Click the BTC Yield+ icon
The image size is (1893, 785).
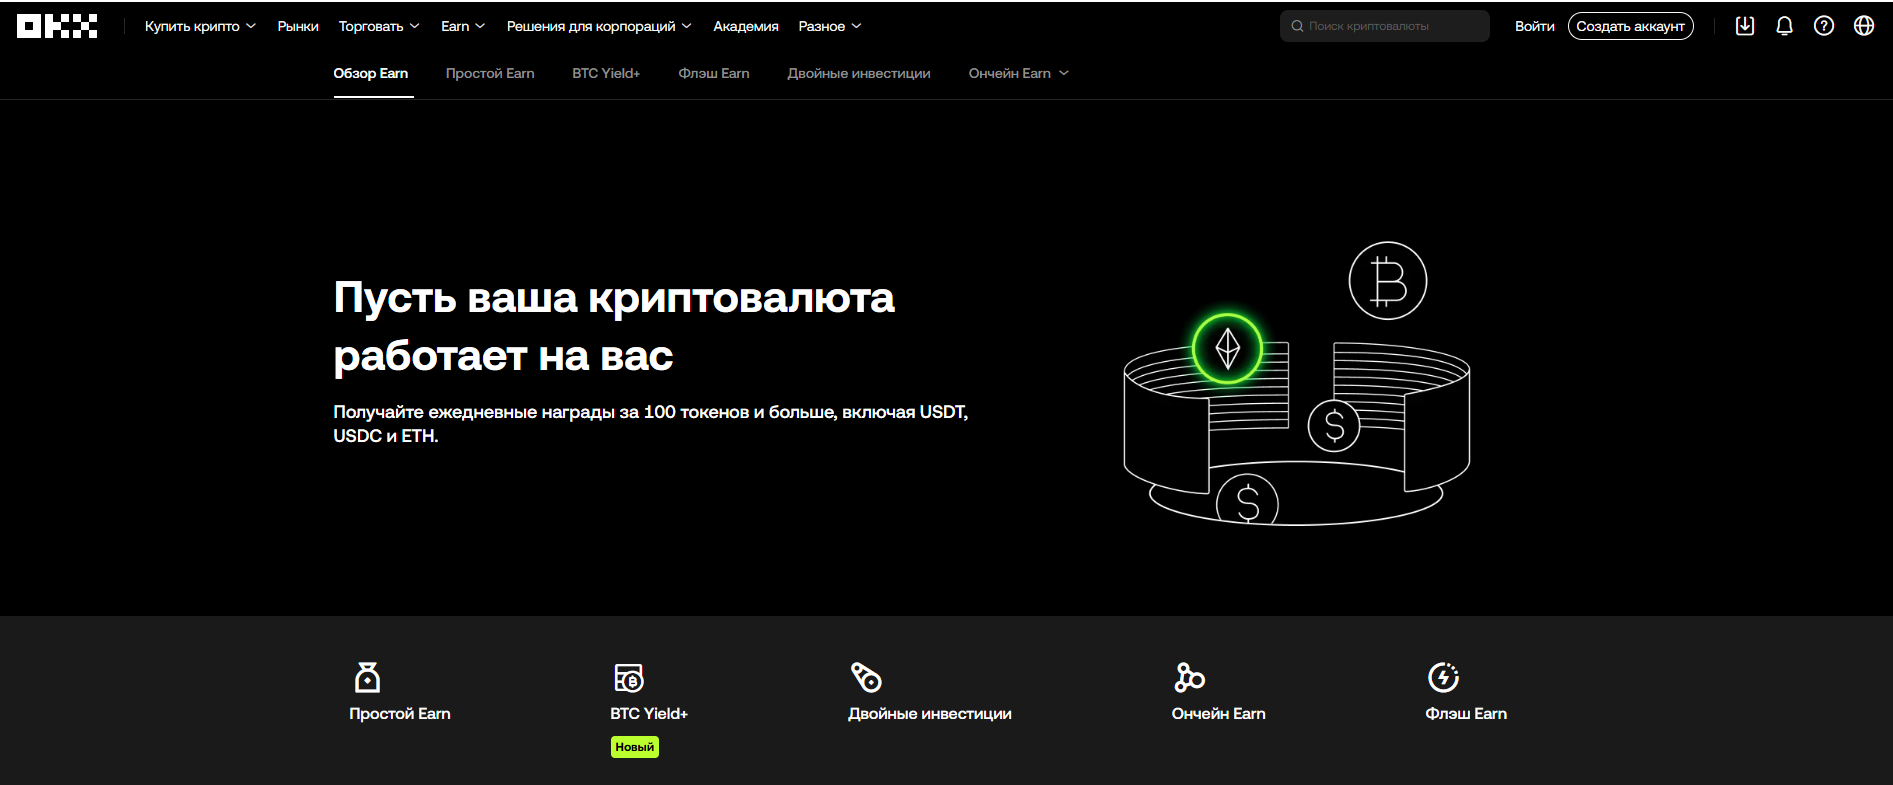[x=629, y=677]
